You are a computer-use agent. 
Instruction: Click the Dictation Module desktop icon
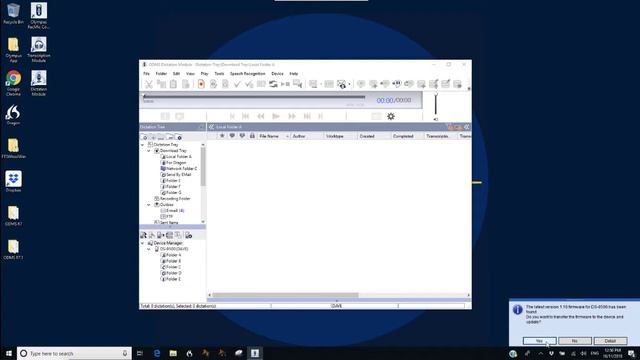(39, 83)
